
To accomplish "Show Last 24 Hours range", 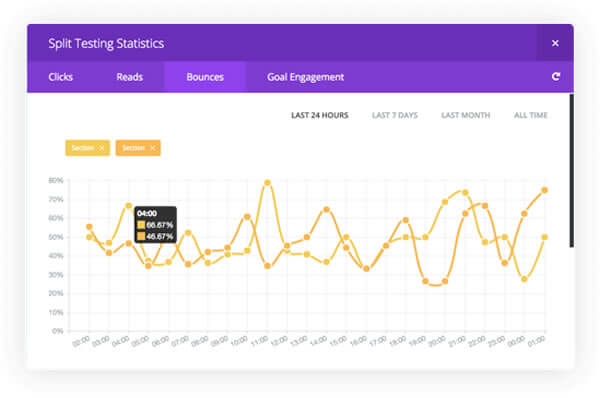I will pos(320,115).
